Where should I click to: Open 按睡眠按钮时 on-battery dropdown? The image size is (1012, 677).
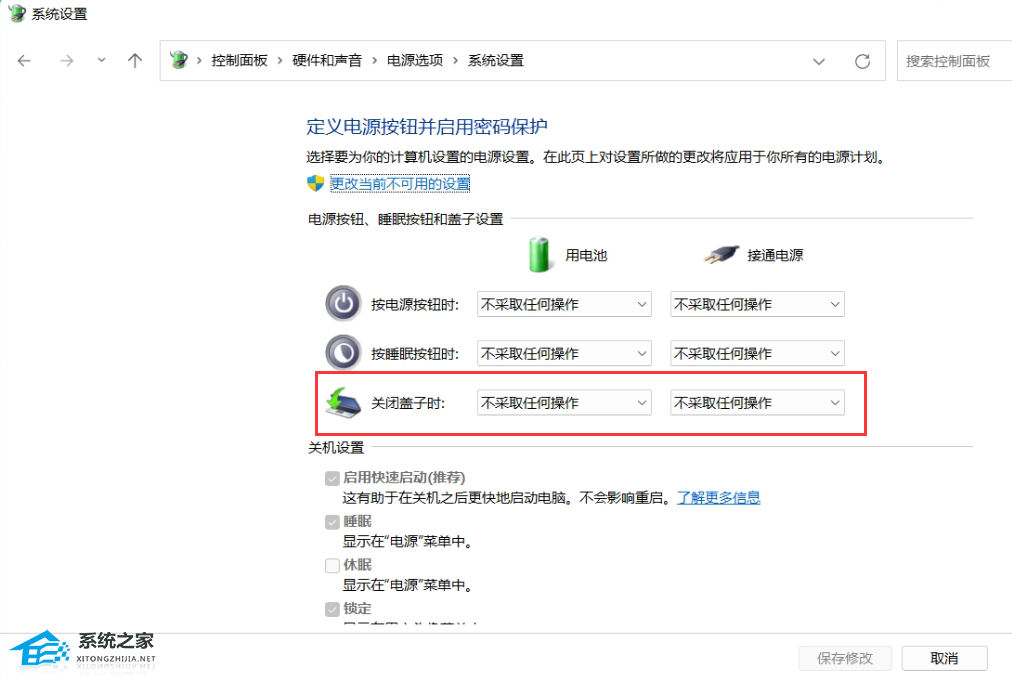[564, 353]
